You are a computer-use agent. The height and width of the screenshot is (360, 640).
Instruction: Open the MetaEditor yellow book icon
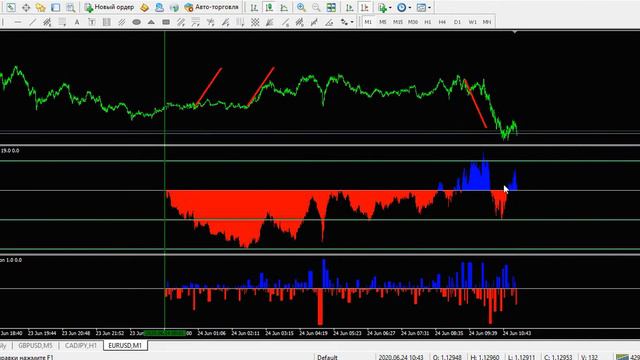(x=144, y=7)
